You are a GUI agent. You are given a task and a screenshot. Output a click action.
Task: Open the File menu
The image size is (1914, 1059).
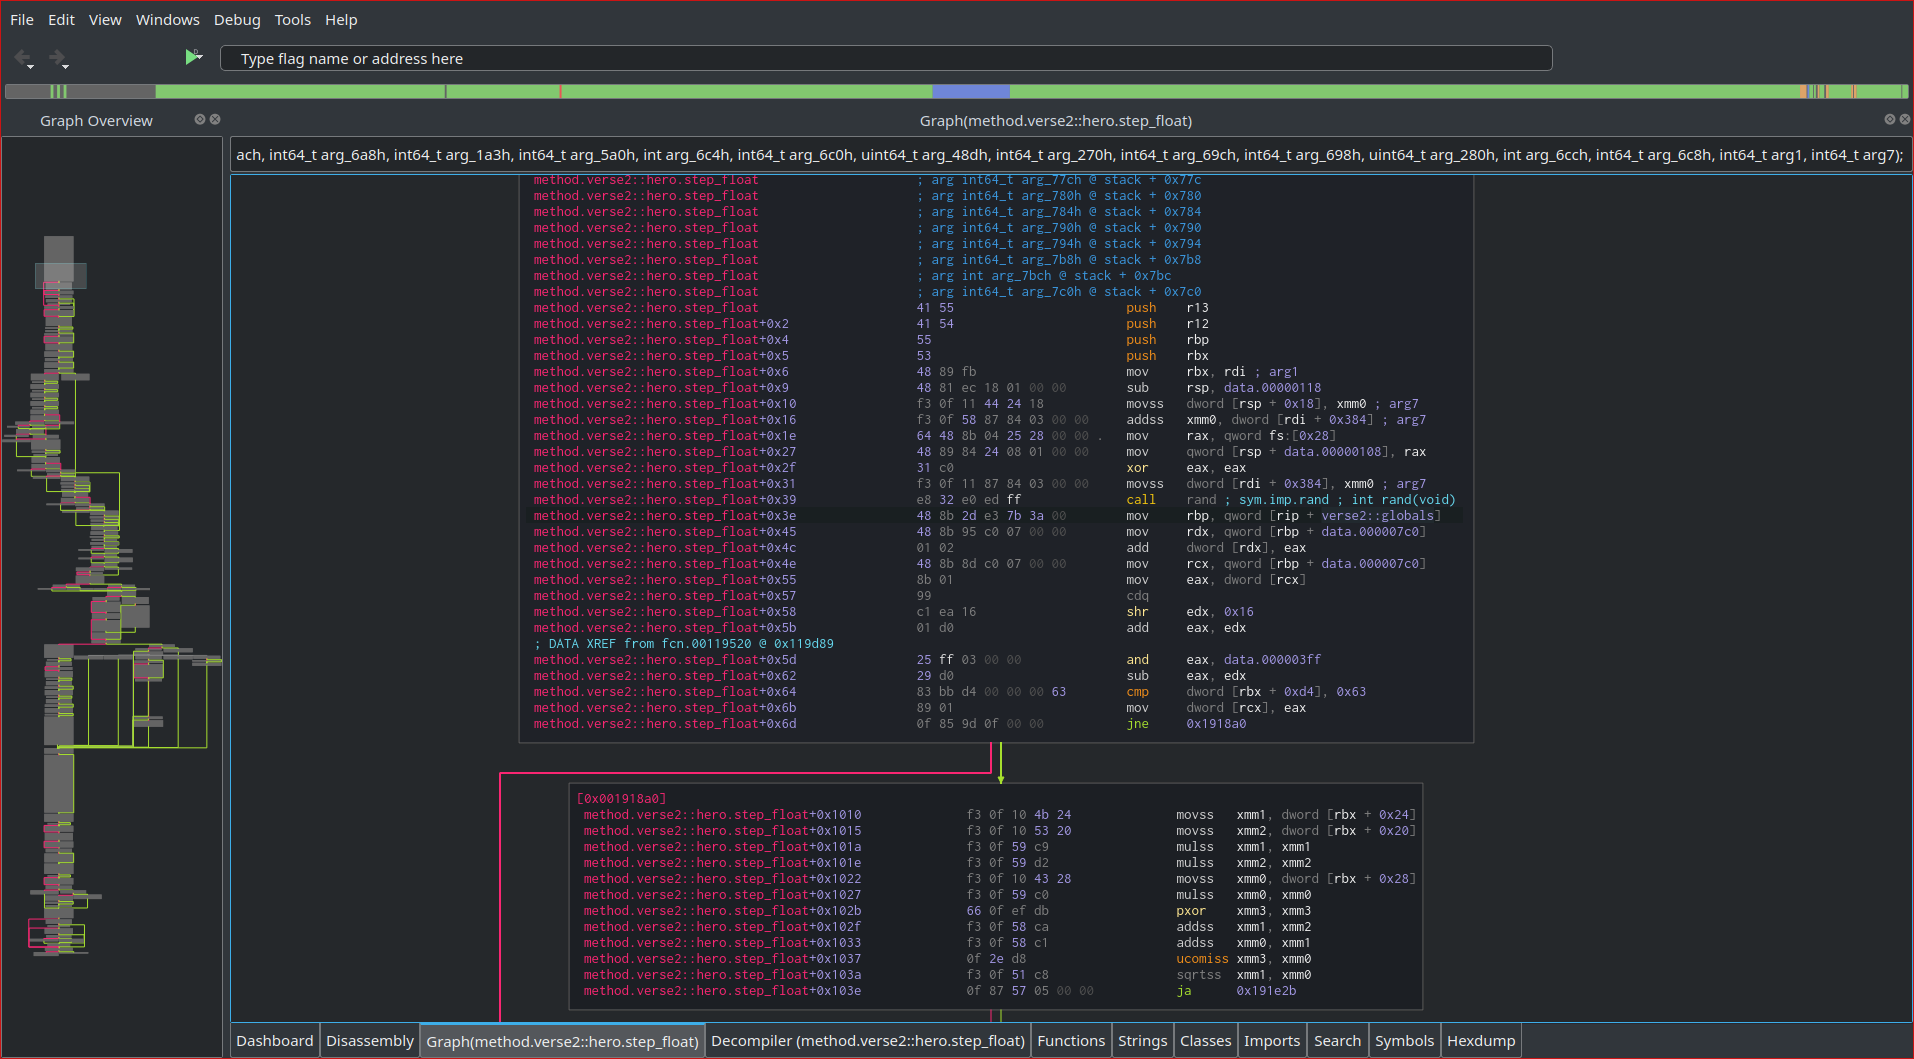22,20
